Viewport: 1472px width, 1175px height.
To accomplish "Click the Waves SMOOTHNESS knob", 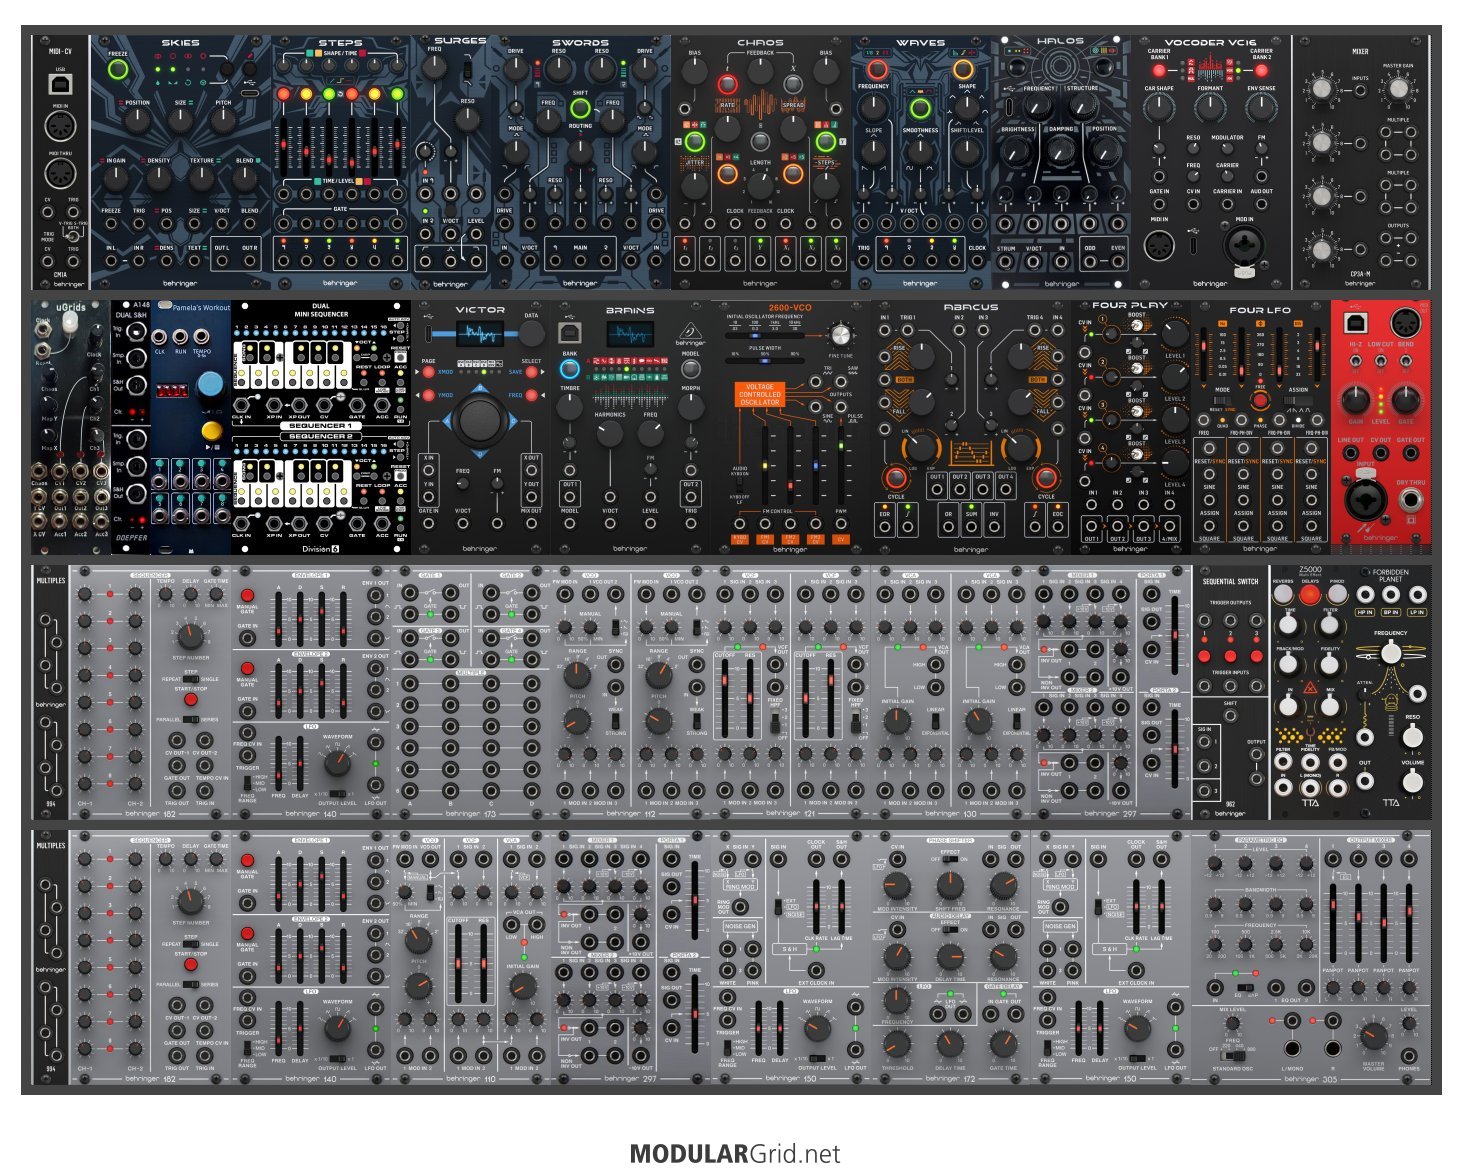I will point(920,152).
